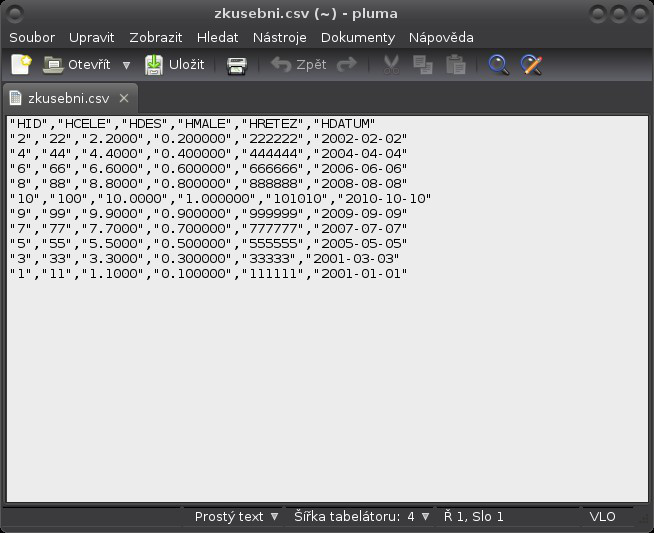
Task: Open the Šířka tabelátoru dropdown
Action: (362, 517)
